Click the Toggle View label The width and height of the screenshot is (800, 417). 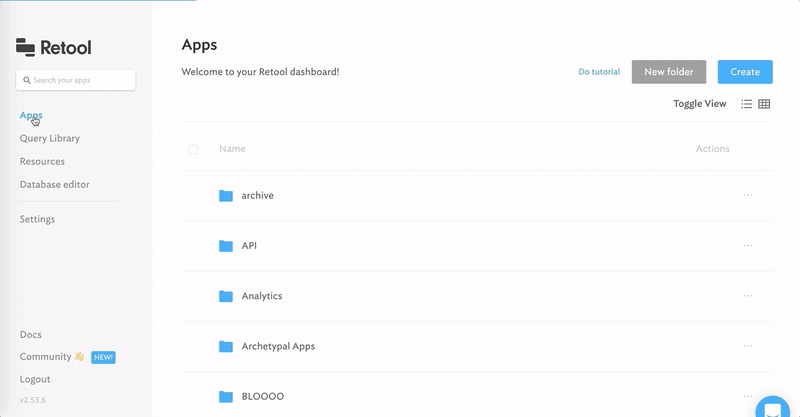tap(699, 104)
